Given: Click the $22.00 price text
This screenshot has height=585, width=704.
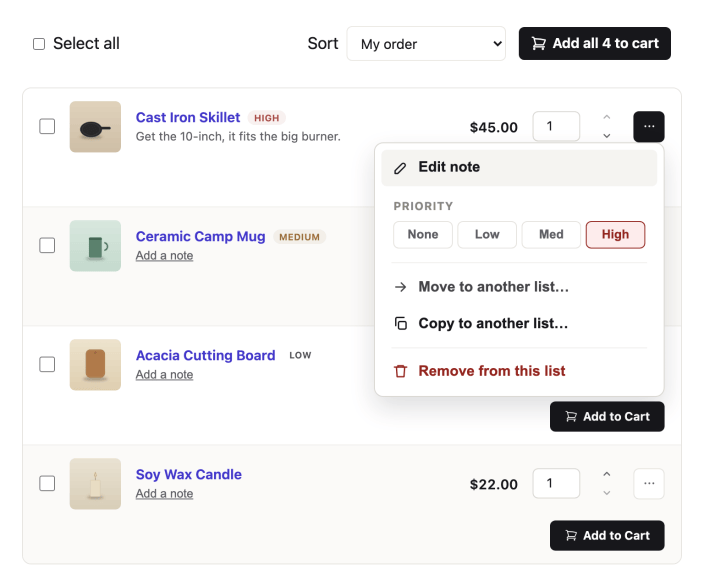Looking at the screenshot, I should 493,484.
